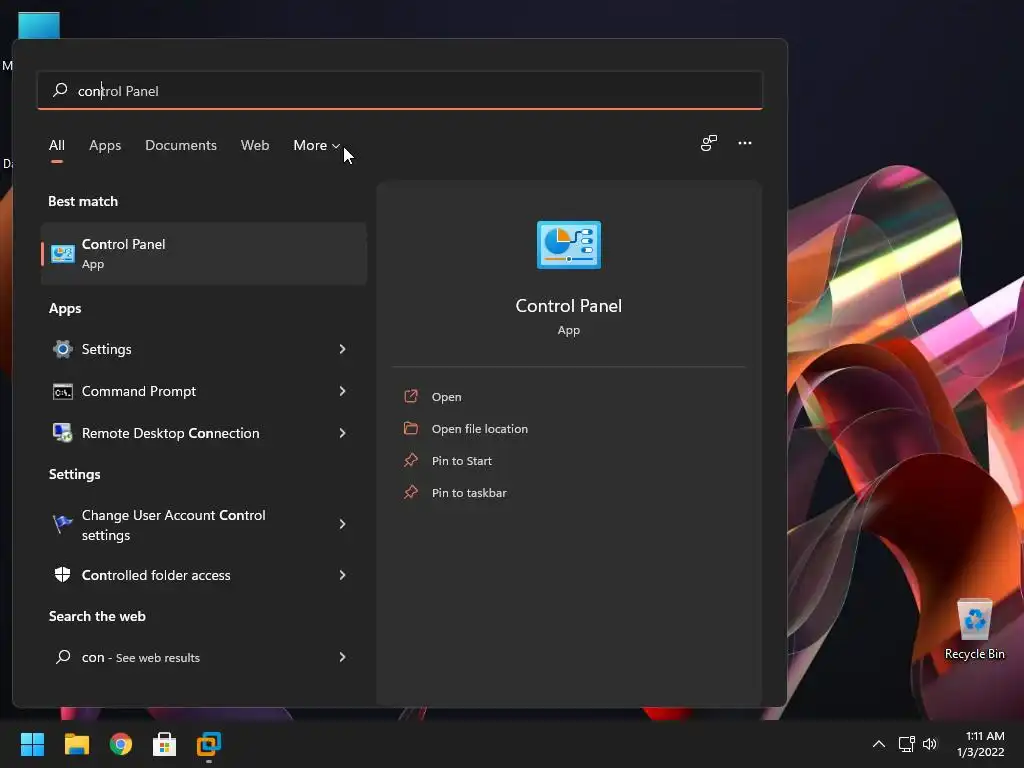Expand the Remote Desktop Connection chevron
The height and width of the screenshot is (768, 1024).
pyautogui.click(x=342, y=433)
